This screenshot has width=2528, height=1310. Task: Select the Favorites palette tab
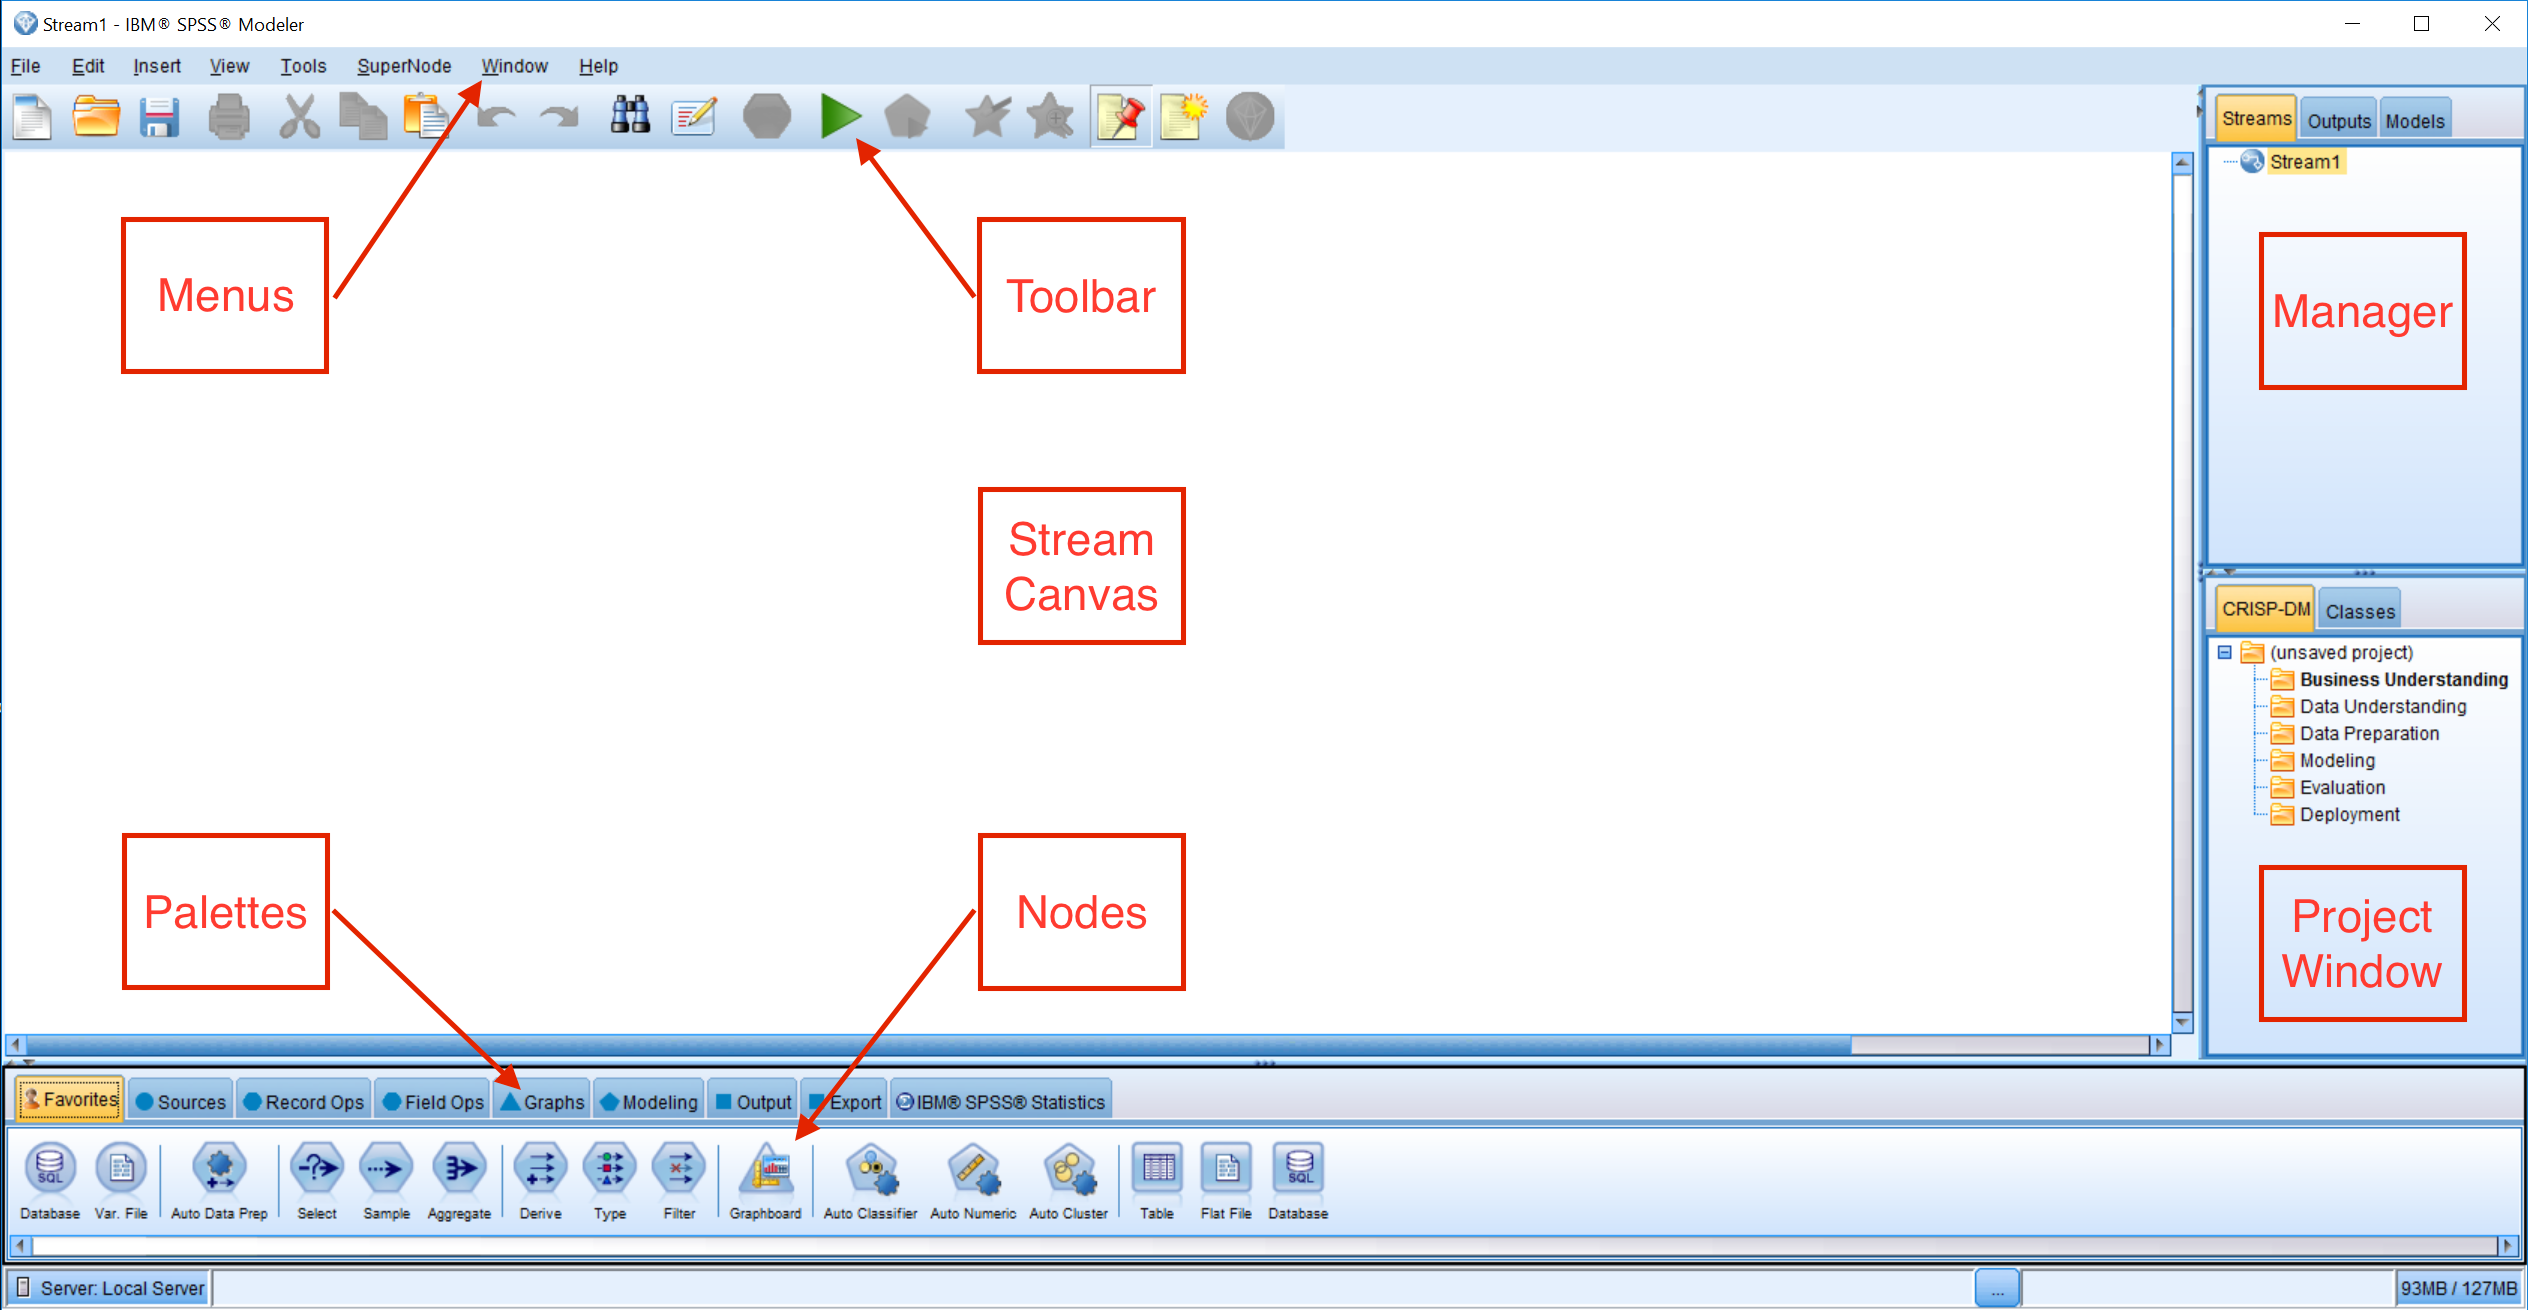pos(70,1099)
